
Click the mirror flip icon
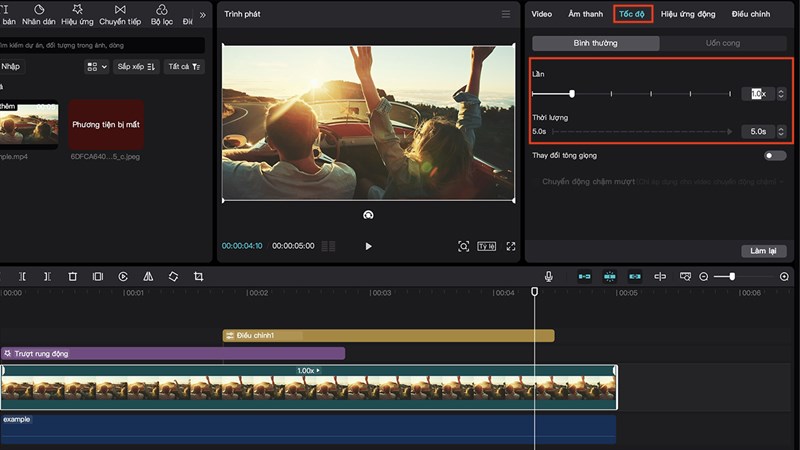click(148, 276)
